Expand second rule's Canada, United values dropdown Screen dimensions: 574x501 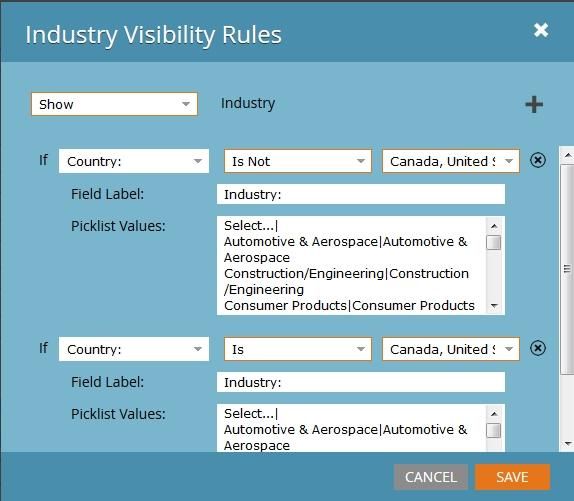(x=451, y=349)
